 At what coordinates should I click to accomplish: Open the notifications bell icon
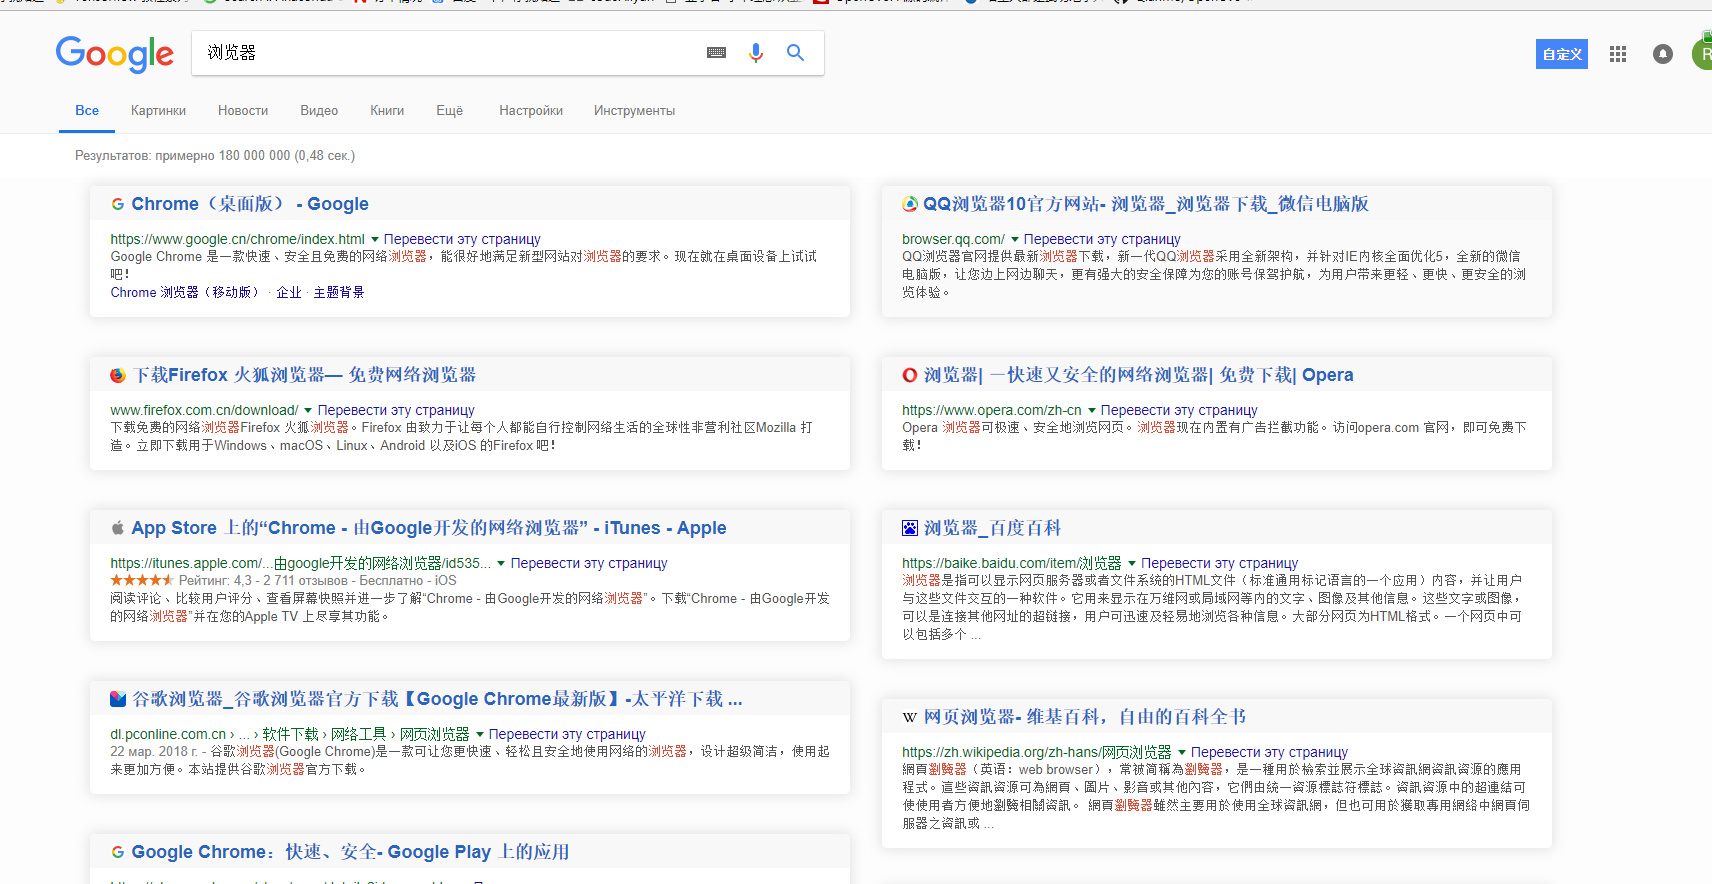click(x=1662, y=54)
